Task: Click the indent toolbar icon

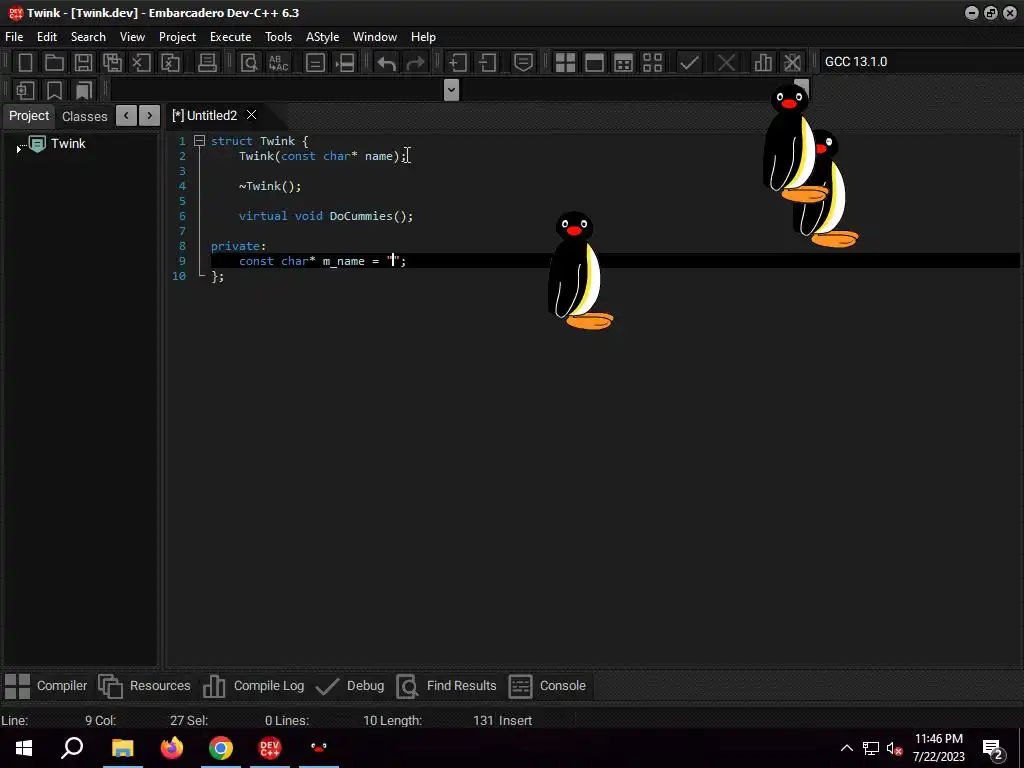Action: coord(458,63)
